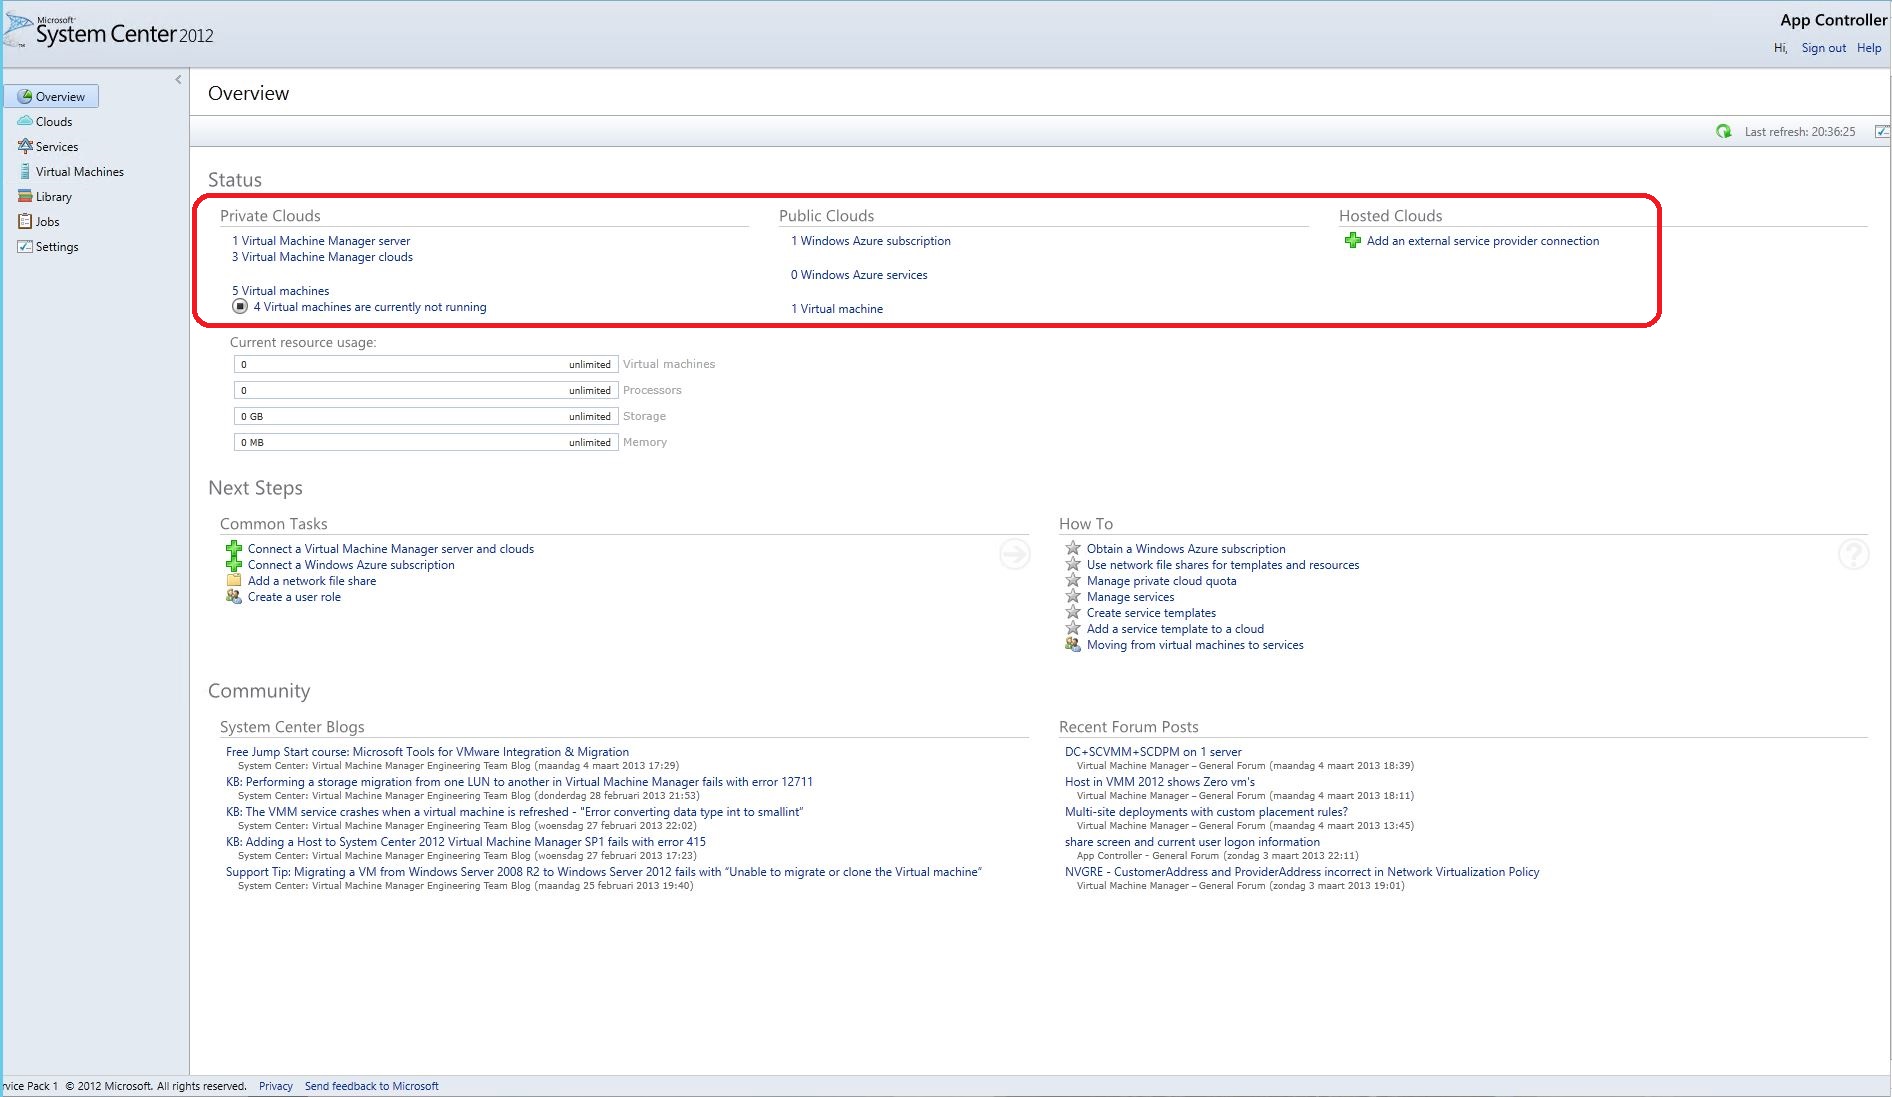Screen dimensions: 1892x1097
Task: Click the Overview globe icon in sidebar
Action: click(x=25, y=96)
